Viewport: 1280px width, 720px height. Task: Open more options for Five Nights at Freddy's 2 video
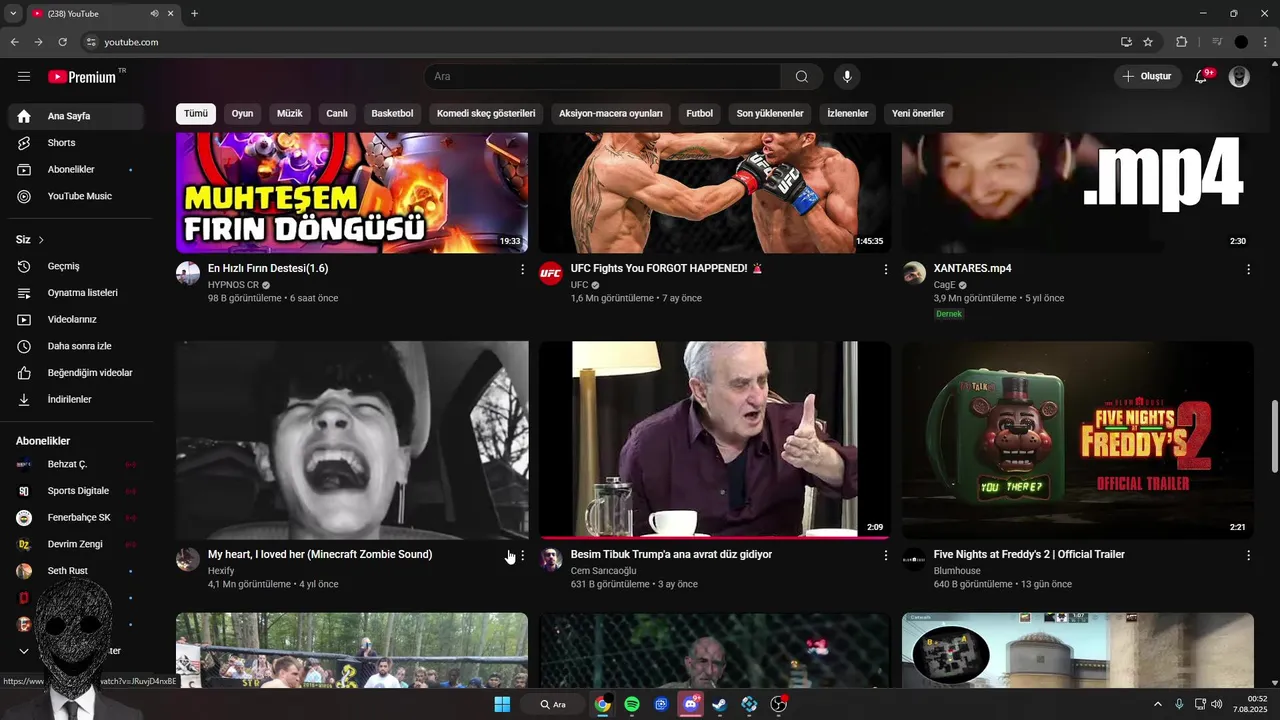[x=1248, y=555]
